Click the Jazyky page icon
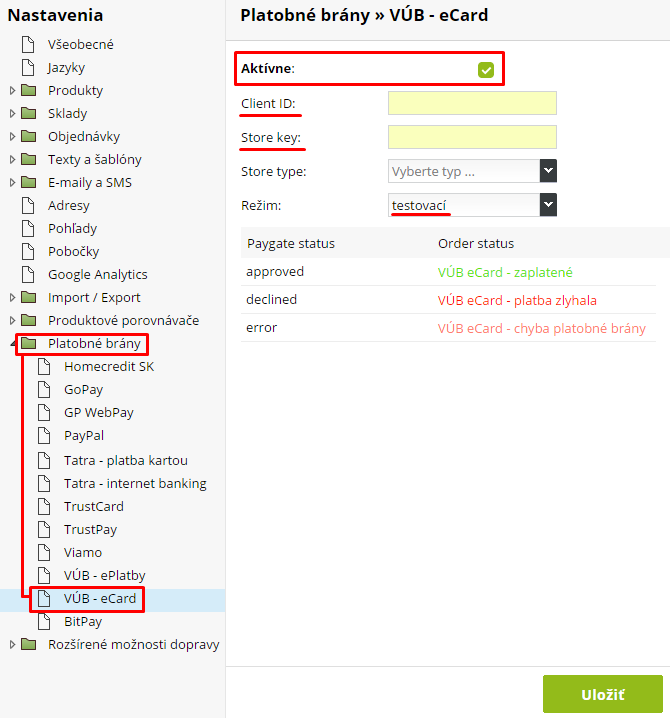The image size is (670, 718). pos(28,67)
